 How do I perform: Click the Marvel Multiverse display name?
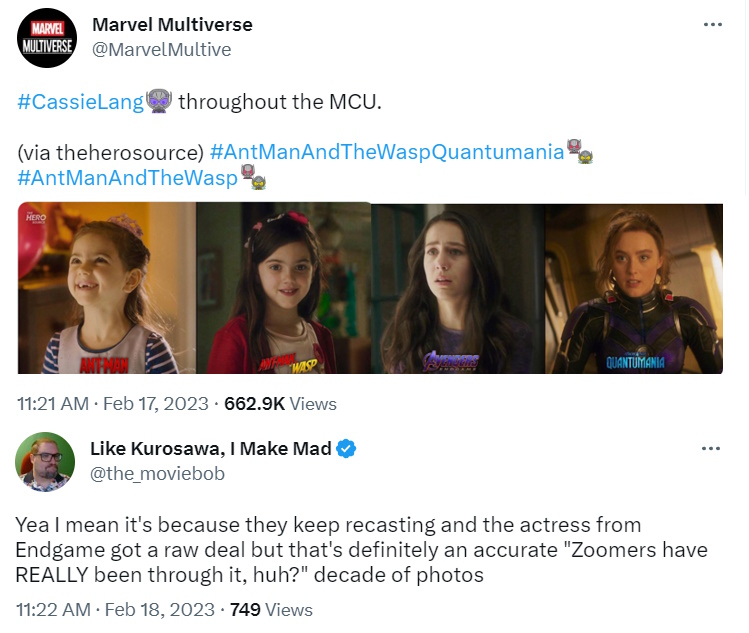tap(171, 24)
